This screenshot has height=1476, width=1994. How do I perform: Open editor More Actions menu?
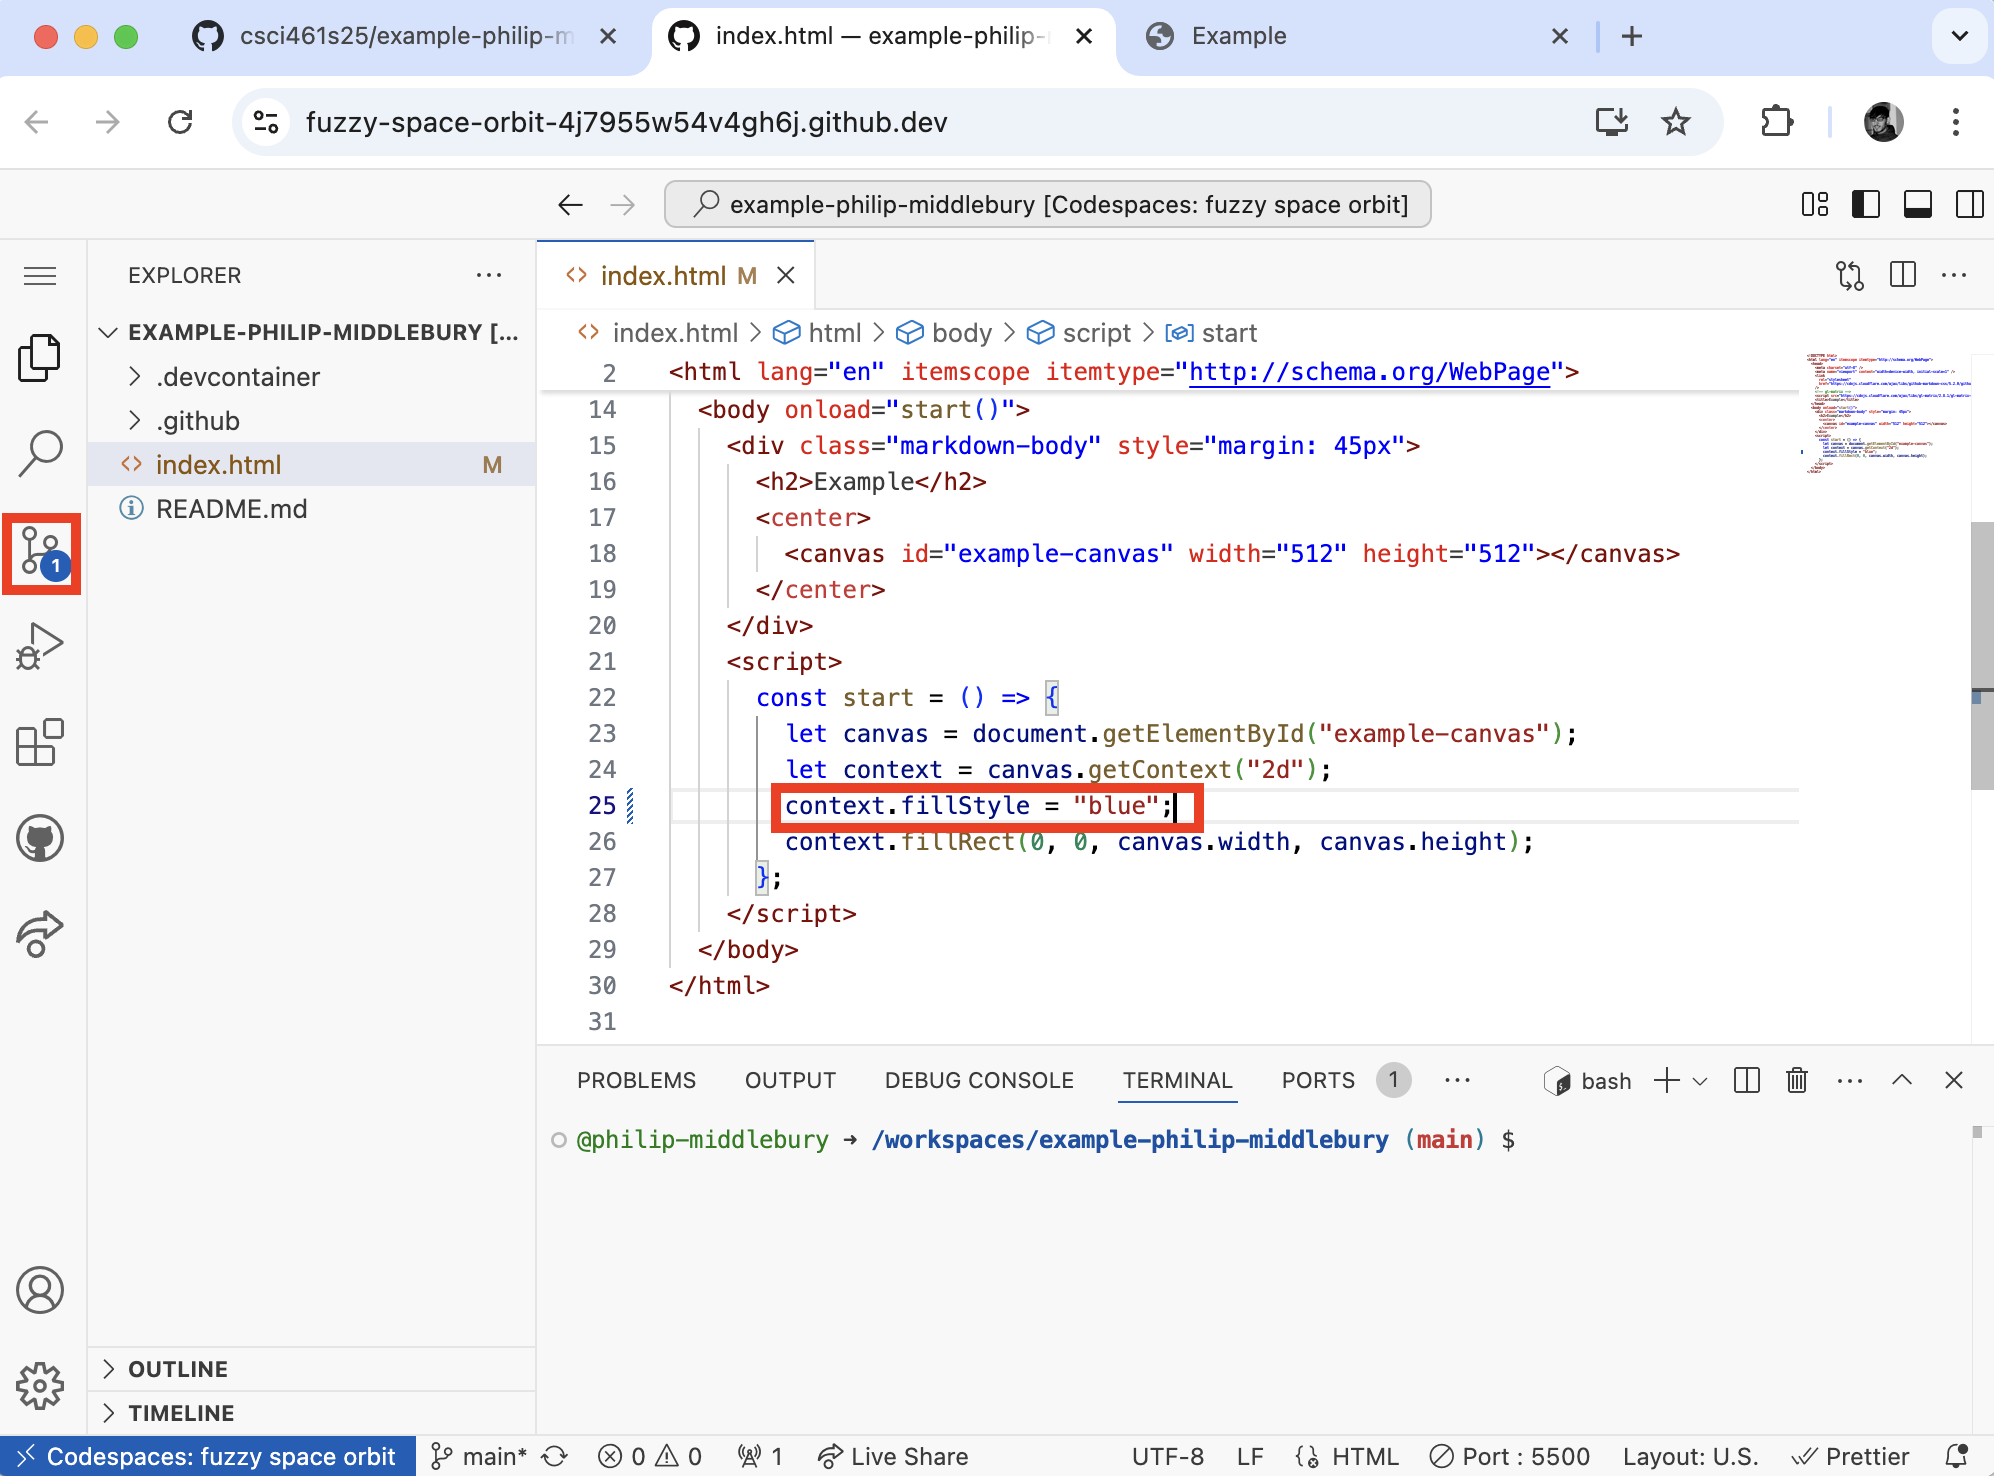point(1954,275)
